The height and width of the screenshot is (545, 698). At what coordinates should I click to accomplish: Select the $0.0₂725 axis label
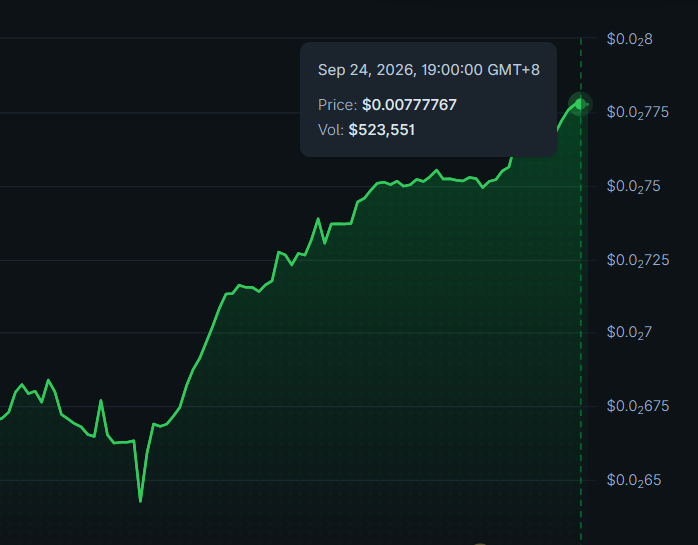638,260
